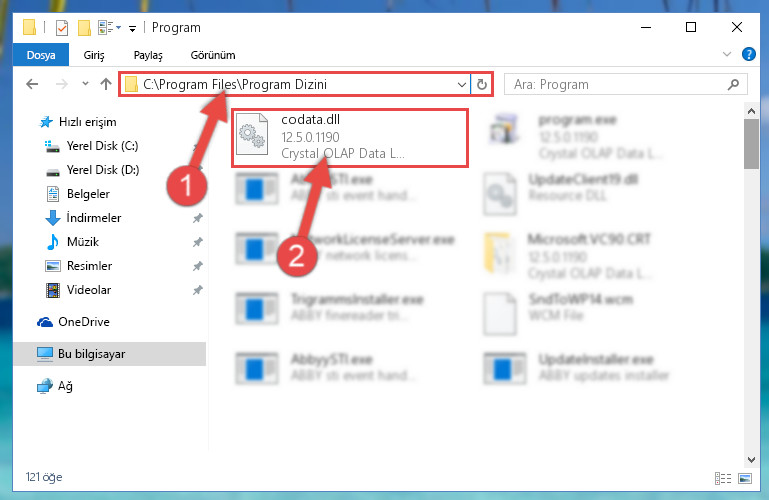Refresh the current folder

482,84
